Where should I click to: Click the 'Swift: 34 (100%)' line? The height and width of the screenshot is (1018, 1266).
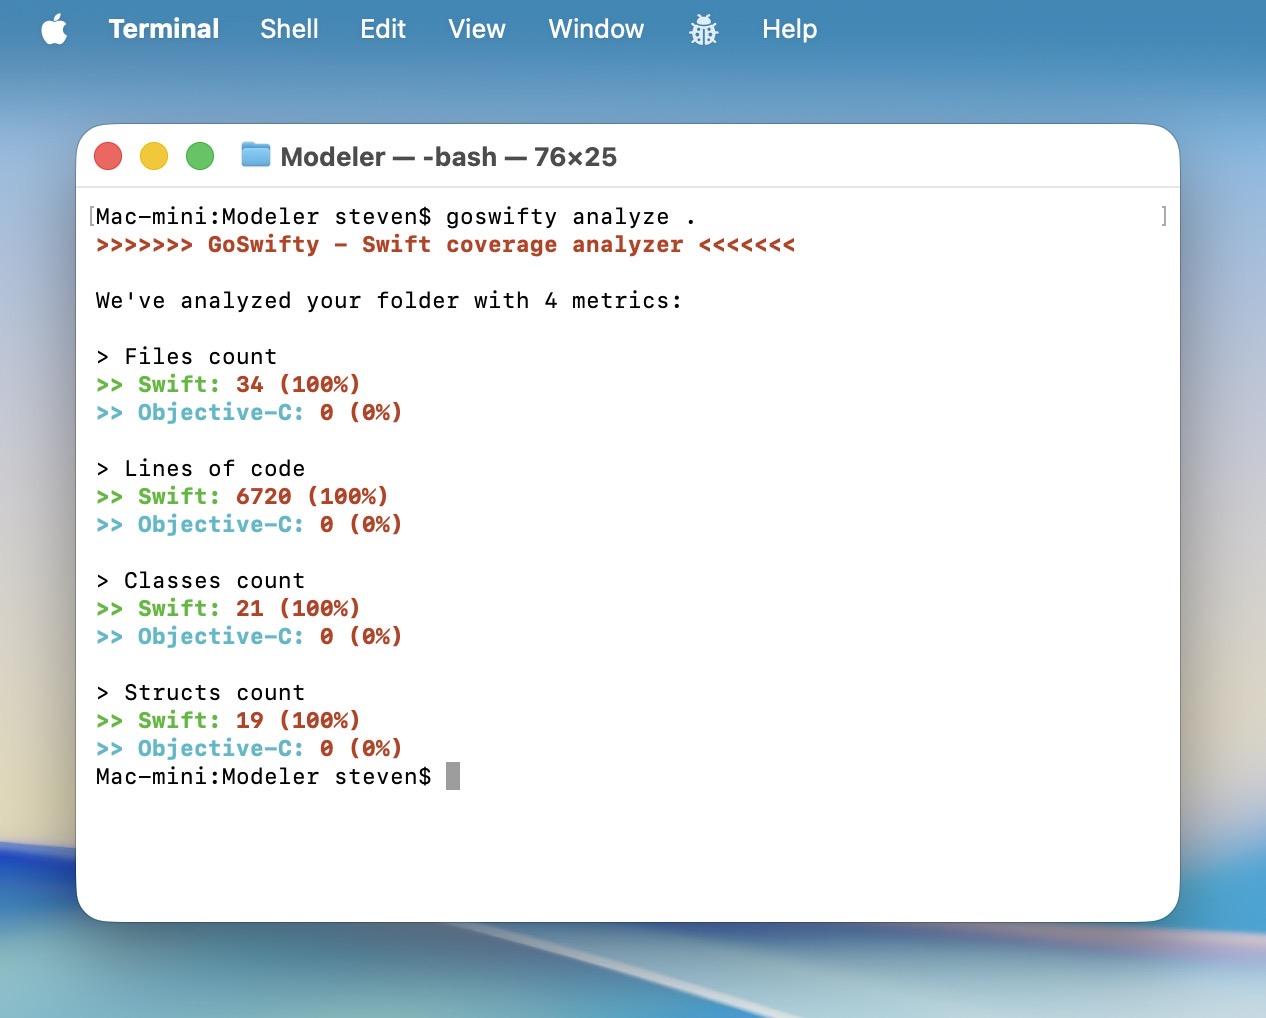pos(228,385)
